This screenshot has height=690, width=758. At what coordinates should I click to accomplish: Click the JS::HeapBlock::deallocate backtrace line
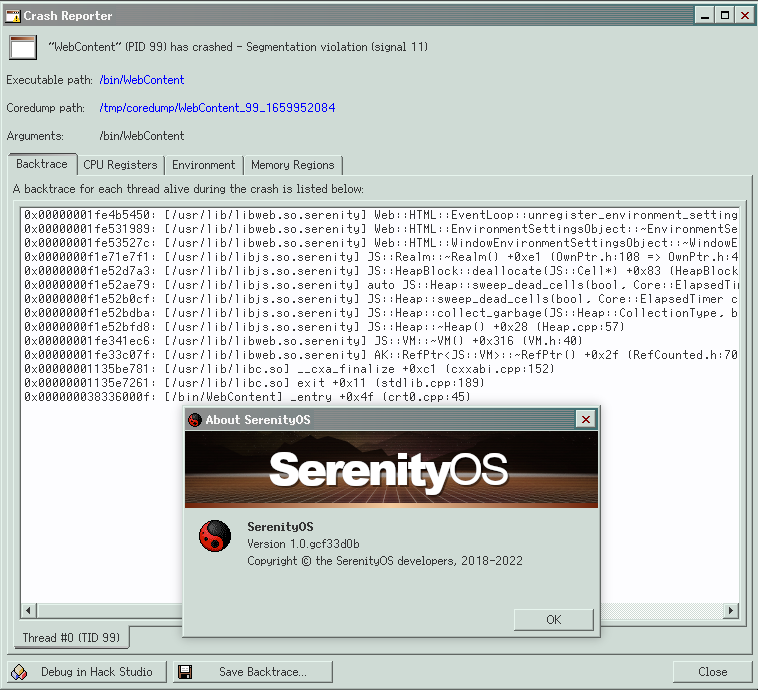click(x=381, y=271)
